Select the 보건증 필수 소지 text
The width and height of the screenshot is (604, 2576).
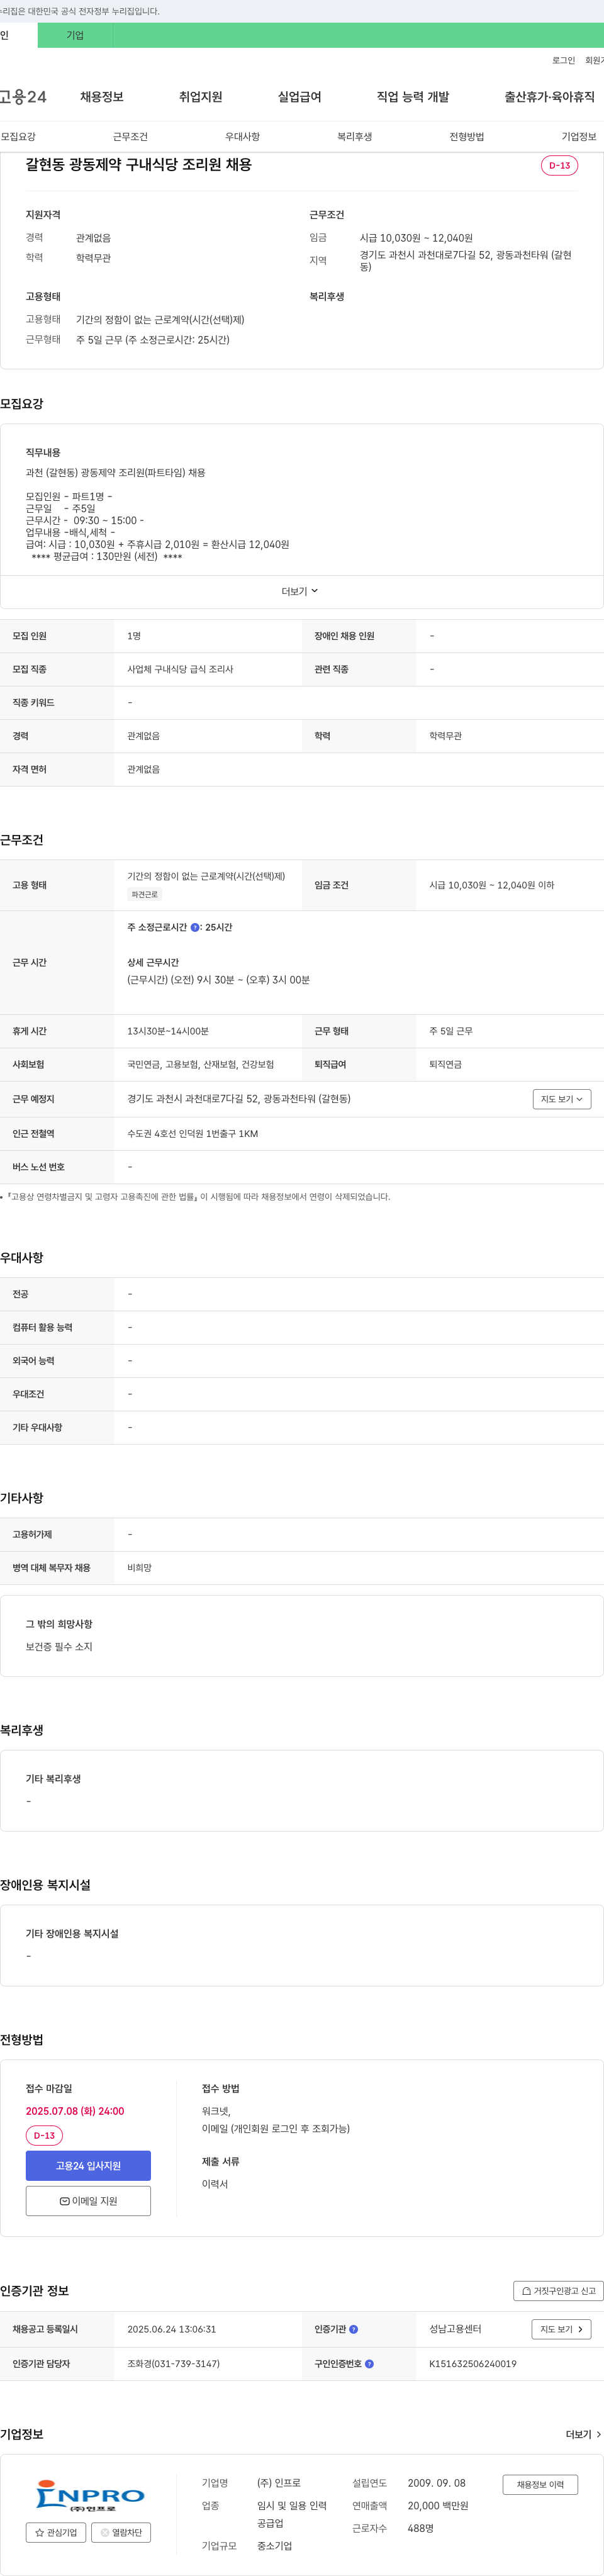pyautogui.click(x=59, y=1646)
